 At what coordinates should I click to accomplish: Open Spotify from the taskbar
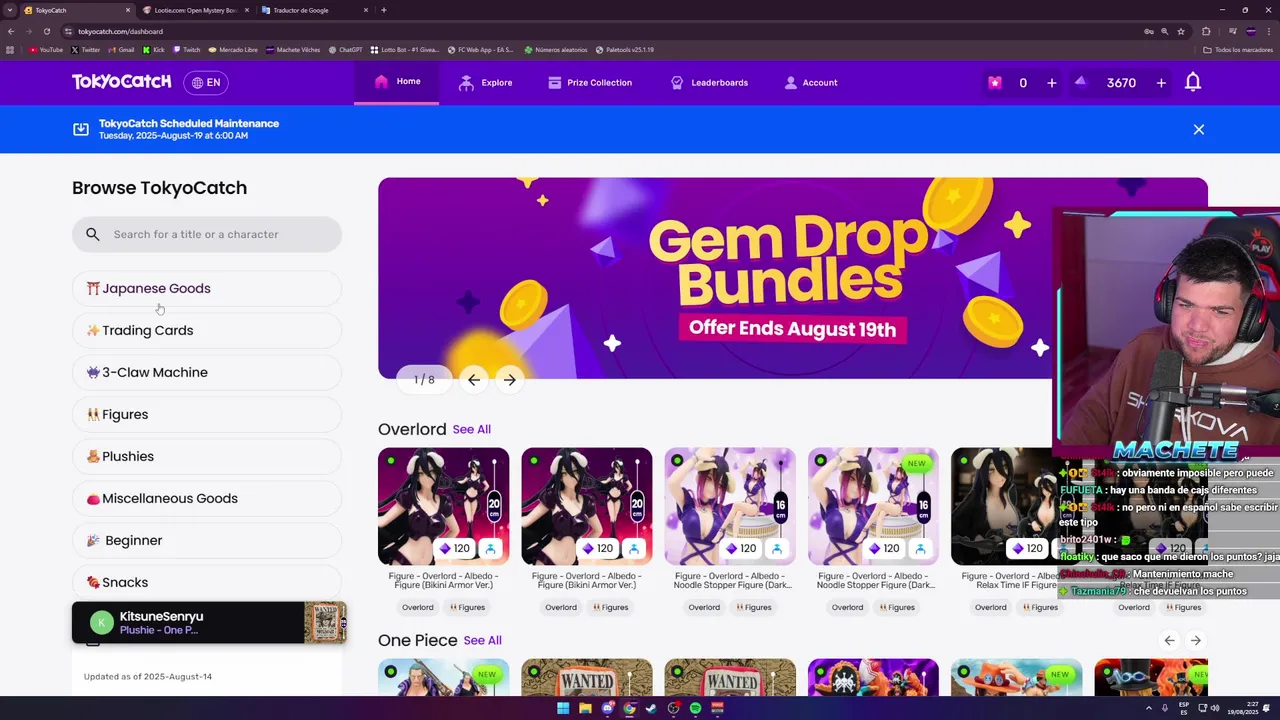695,708
